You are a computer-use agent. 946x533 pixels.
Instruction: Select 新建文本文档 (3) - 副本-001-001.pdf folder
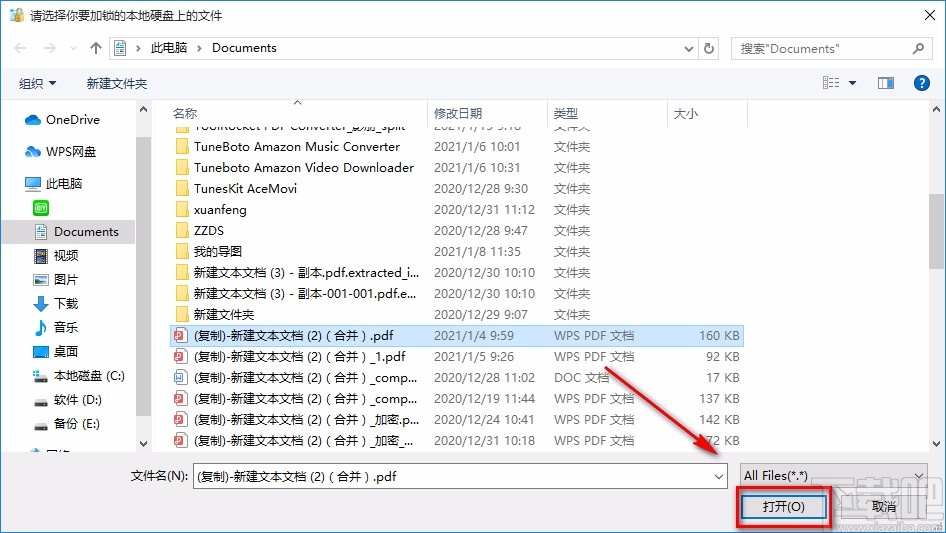click(x=305, y=294)
